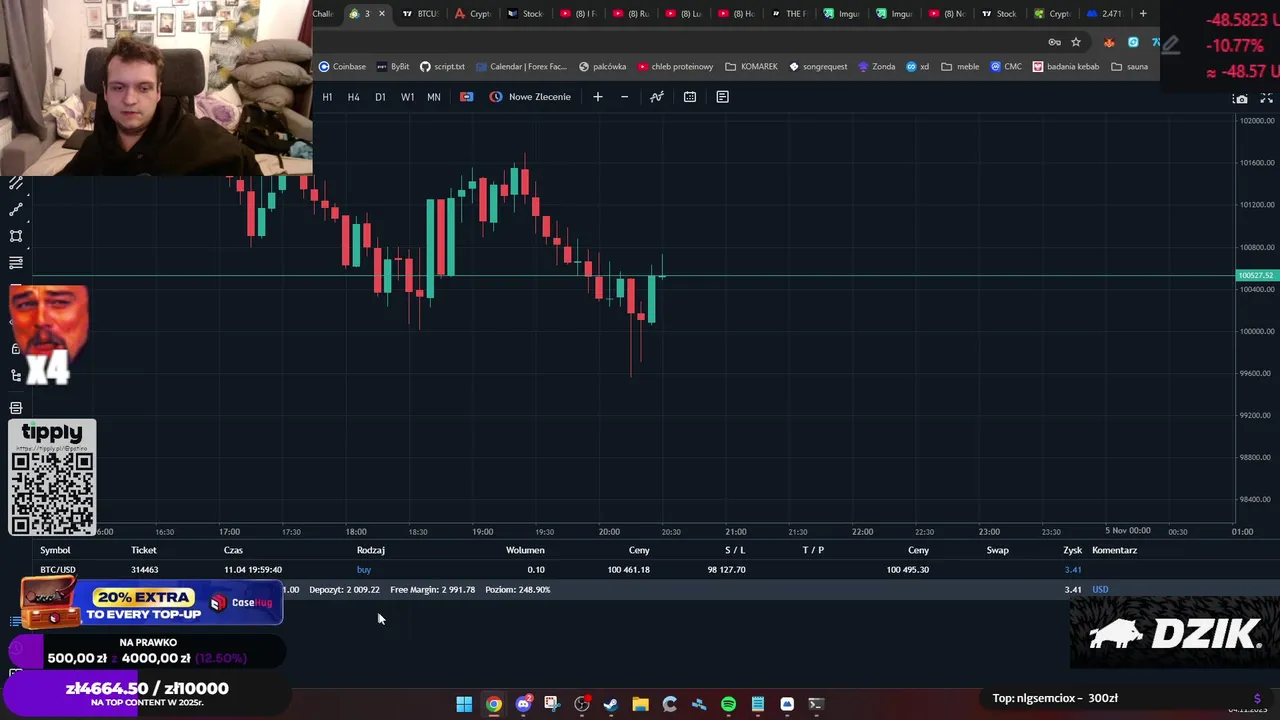Click the current price 100 495.30
This screenshot has width=1280, height=720.
(x=907, y=570)
